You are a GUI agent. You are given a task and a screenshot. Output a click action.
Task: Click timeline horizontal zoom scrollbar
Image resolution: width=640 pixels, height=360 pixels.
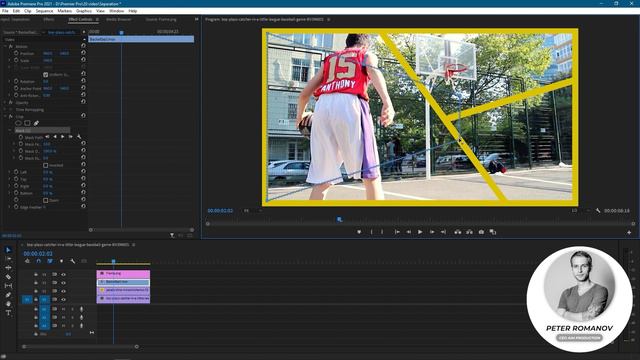80,347
